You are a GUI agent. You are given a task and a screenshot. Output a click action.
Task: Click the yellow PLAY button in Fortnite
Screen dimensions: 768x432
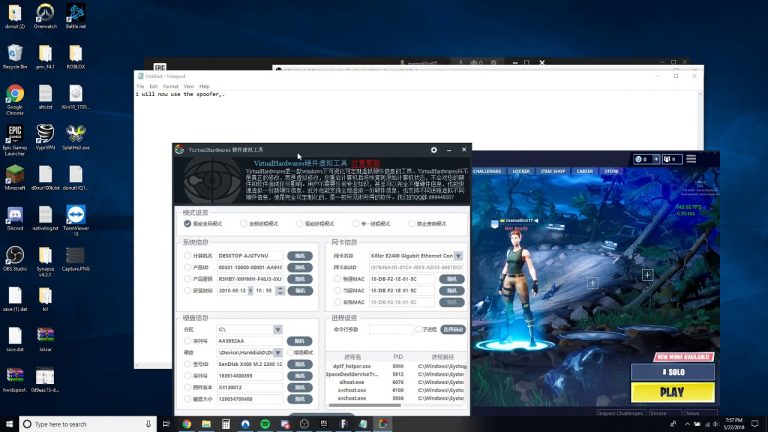(672, 392)
